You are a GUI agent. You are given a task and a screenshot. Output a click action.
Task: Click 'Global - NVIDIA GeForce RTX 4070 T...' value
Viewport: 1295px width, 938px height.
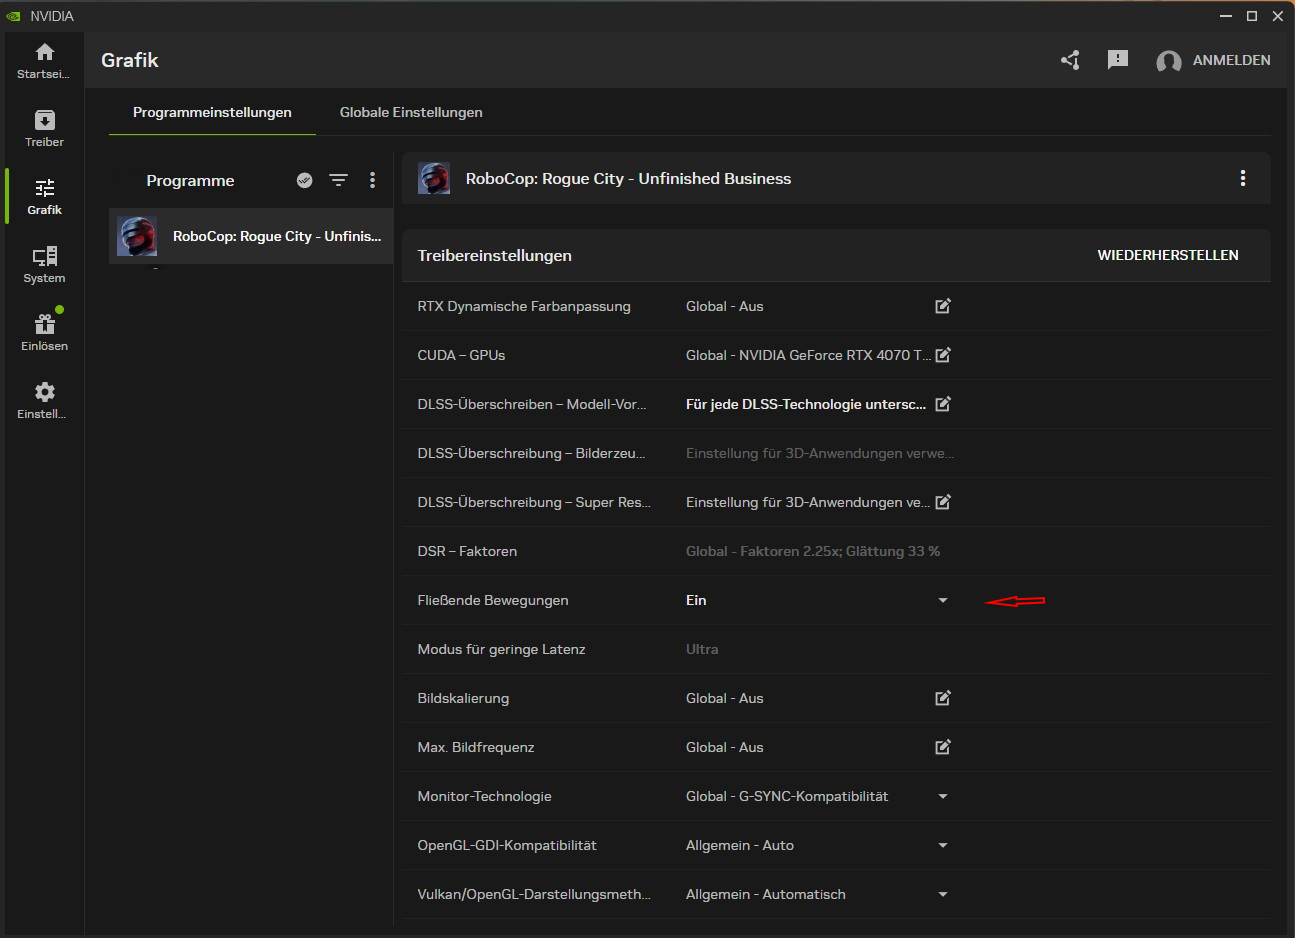pos(808,355)
